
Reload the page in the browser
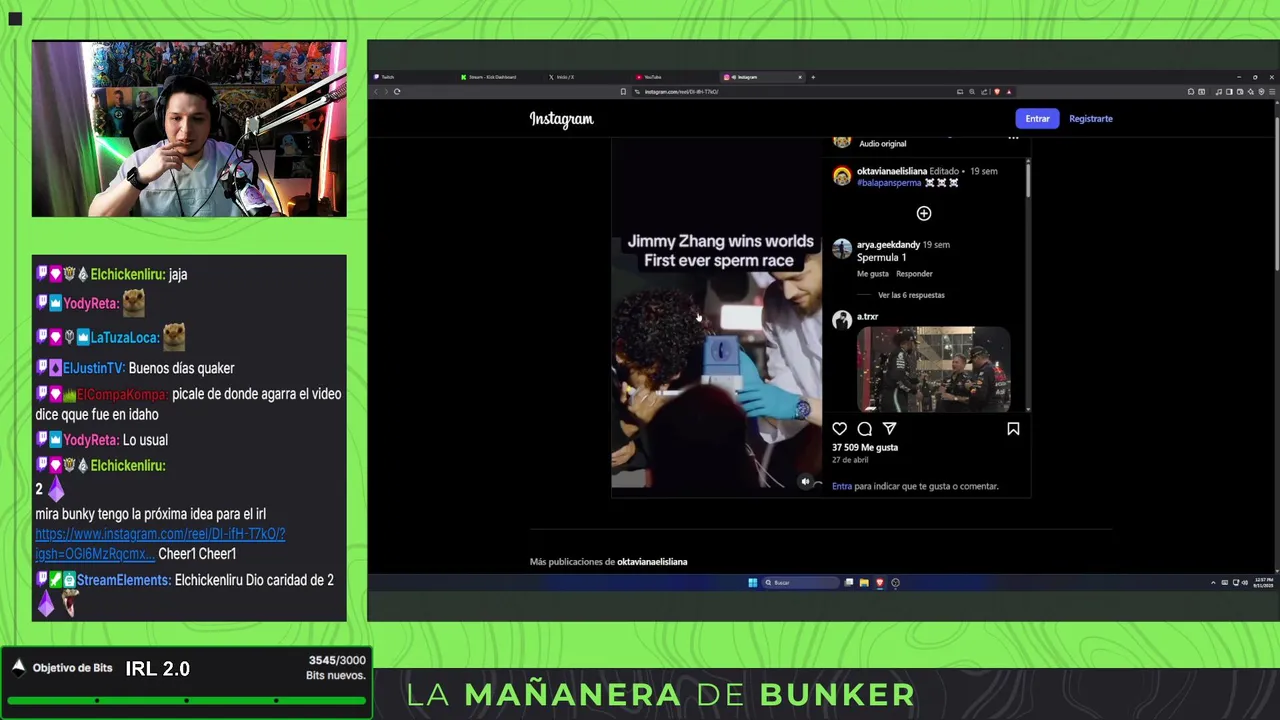click(397, 92)
